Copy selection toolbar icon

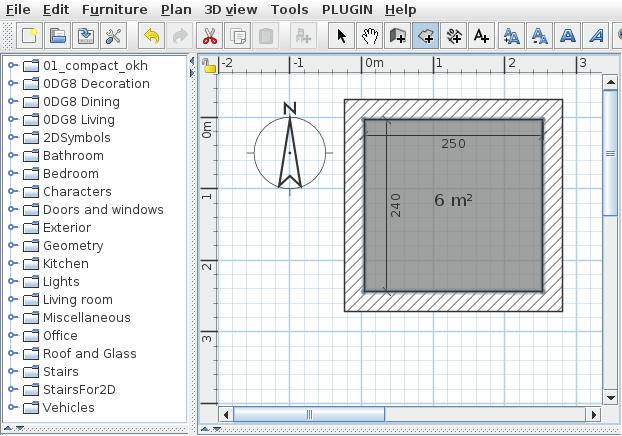[238, 36]
